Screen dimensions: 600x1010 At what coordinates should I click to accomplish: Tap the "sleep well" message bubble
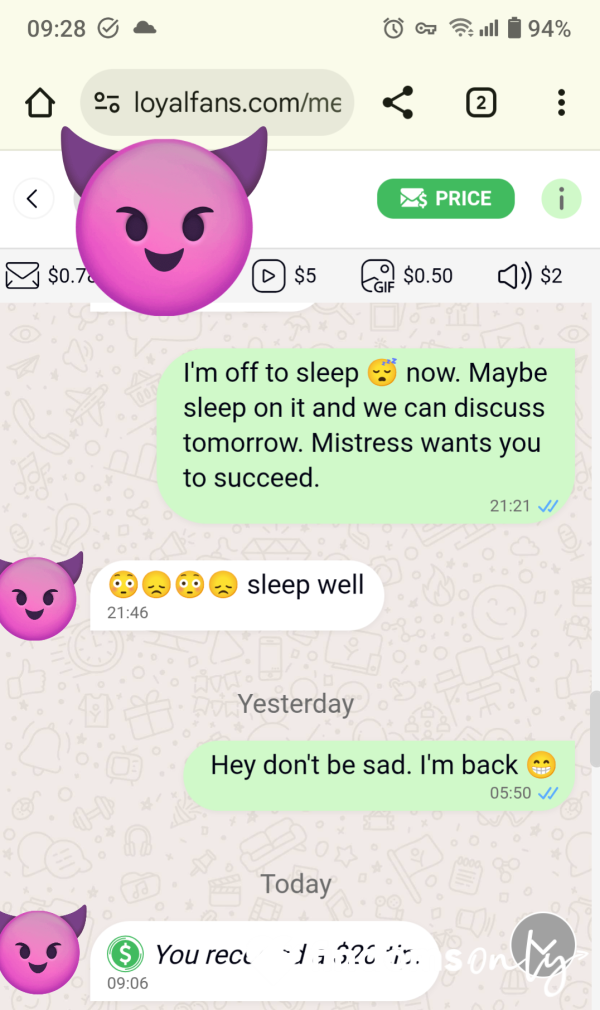(237, 596)
